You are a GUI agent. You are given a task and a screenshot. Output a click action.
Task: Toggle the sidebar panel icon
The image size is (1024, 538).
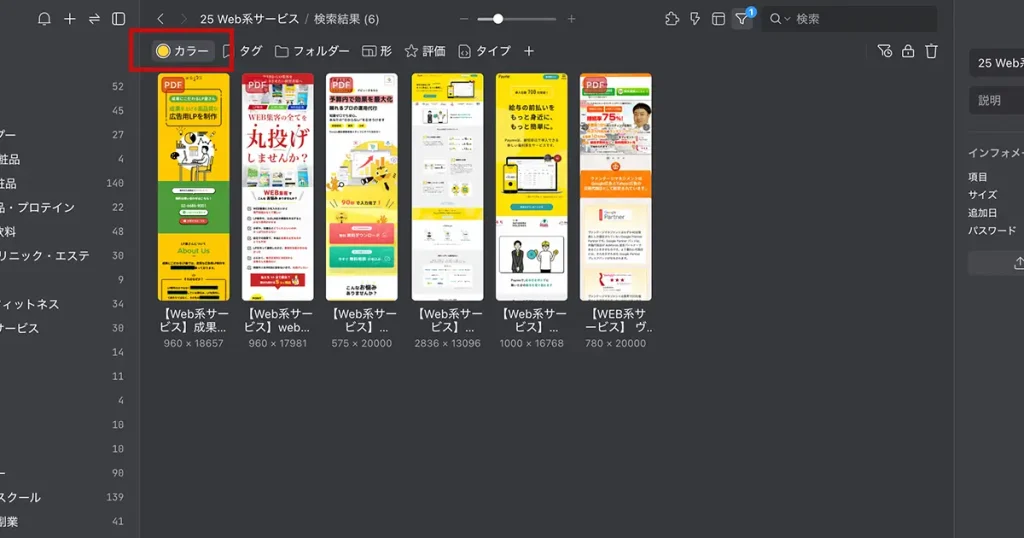click(119, 19)
